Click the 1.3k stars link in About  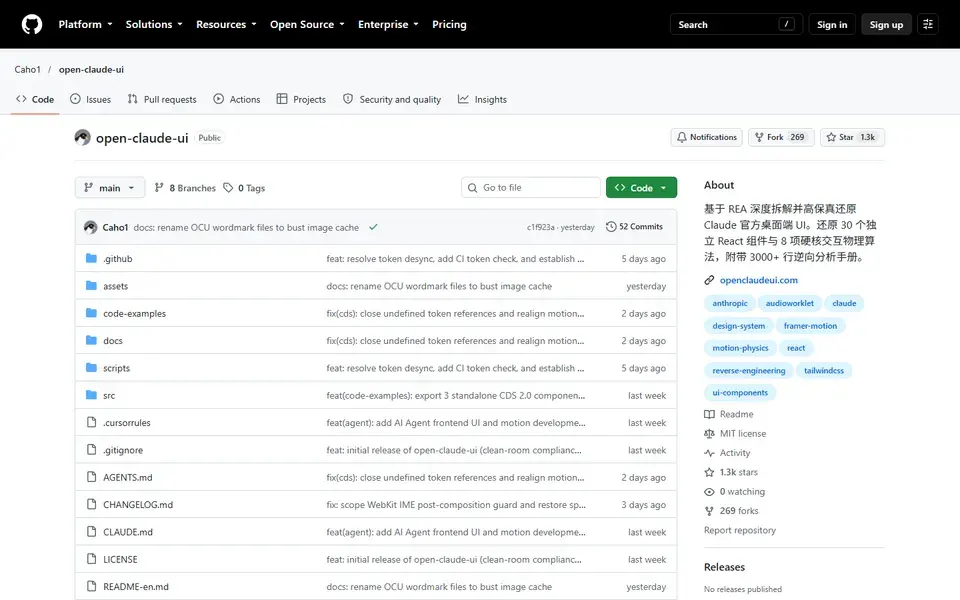(x=738, y=472)
